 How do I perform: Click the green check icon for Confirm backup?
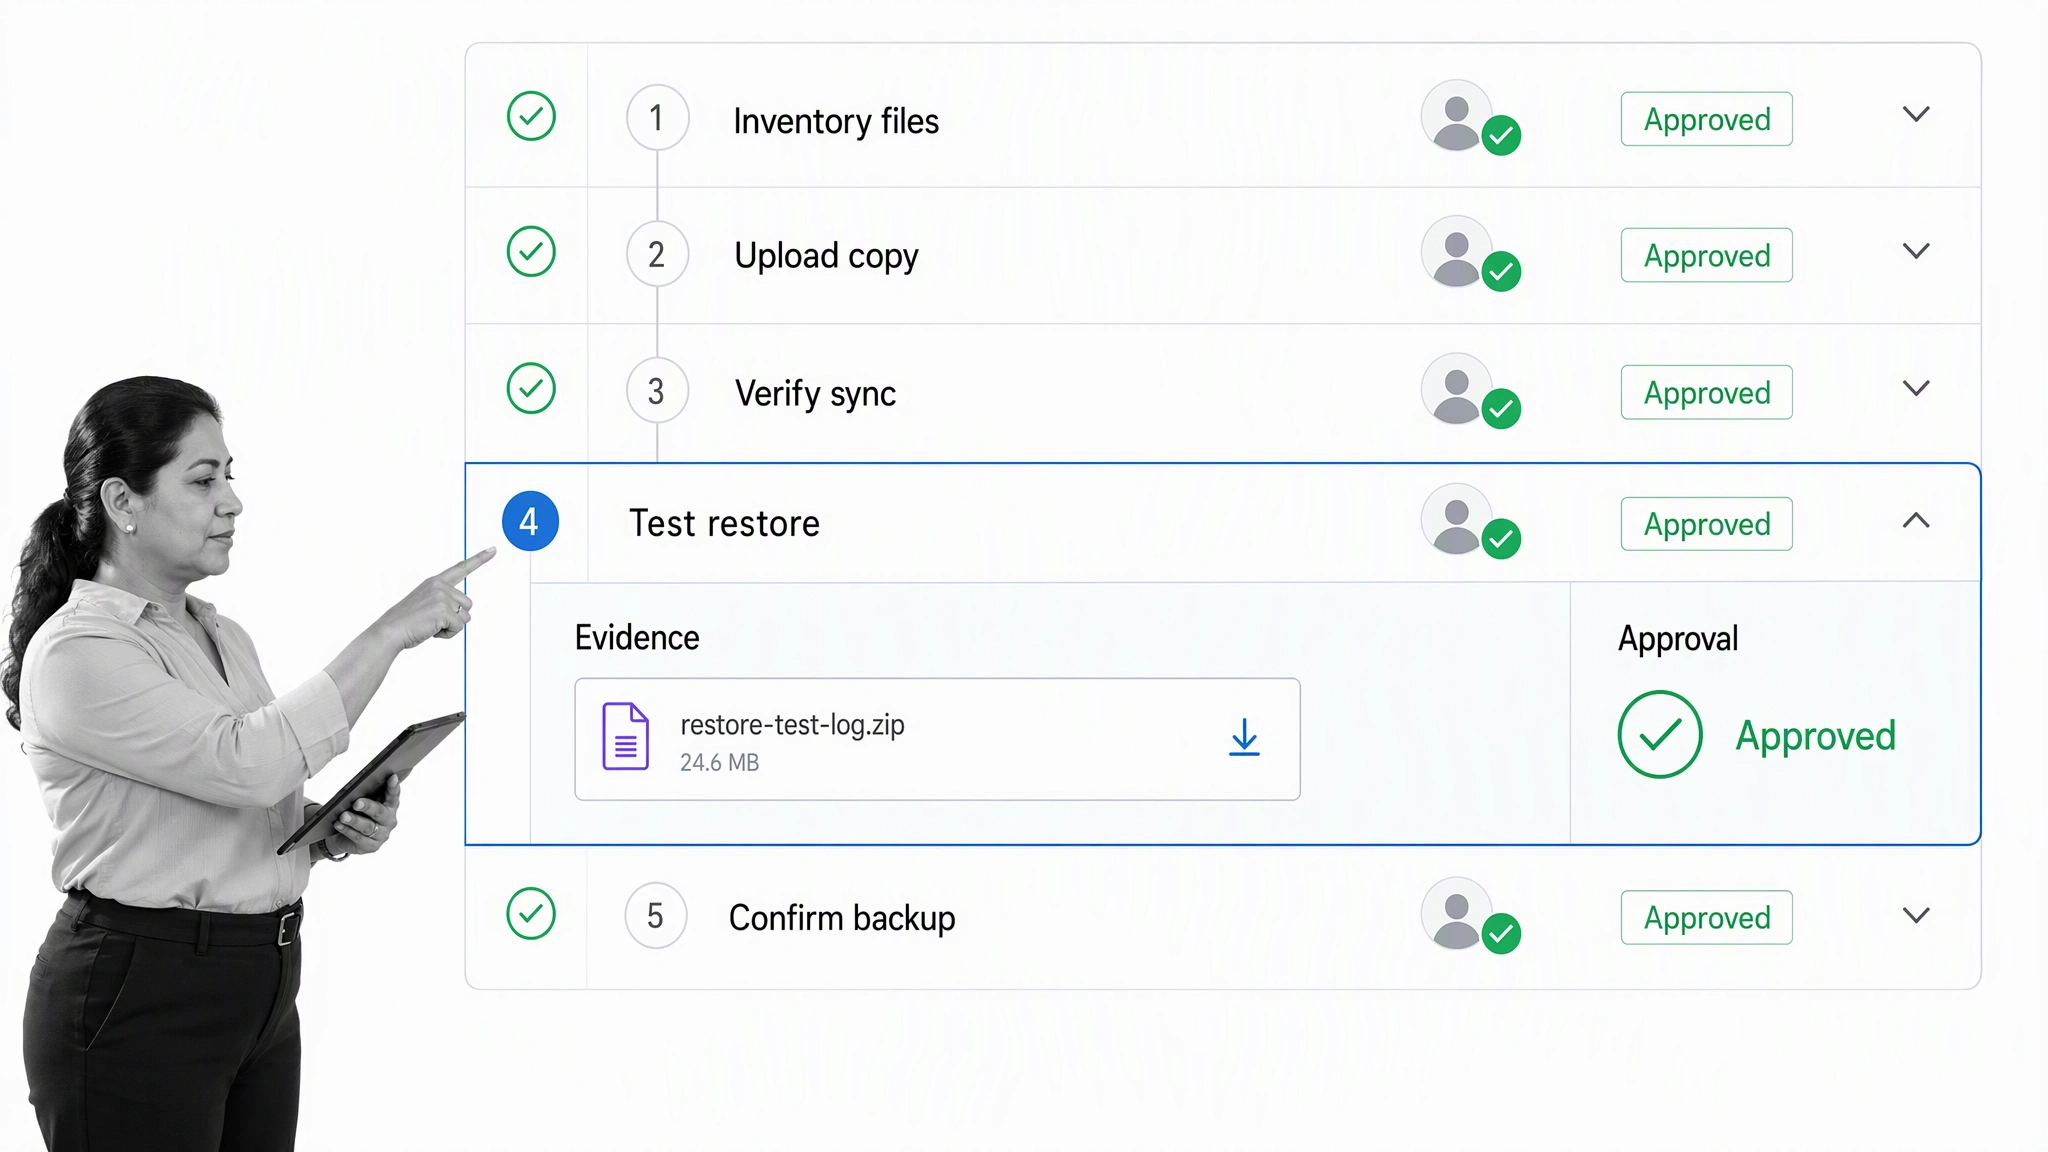(531, 914)
